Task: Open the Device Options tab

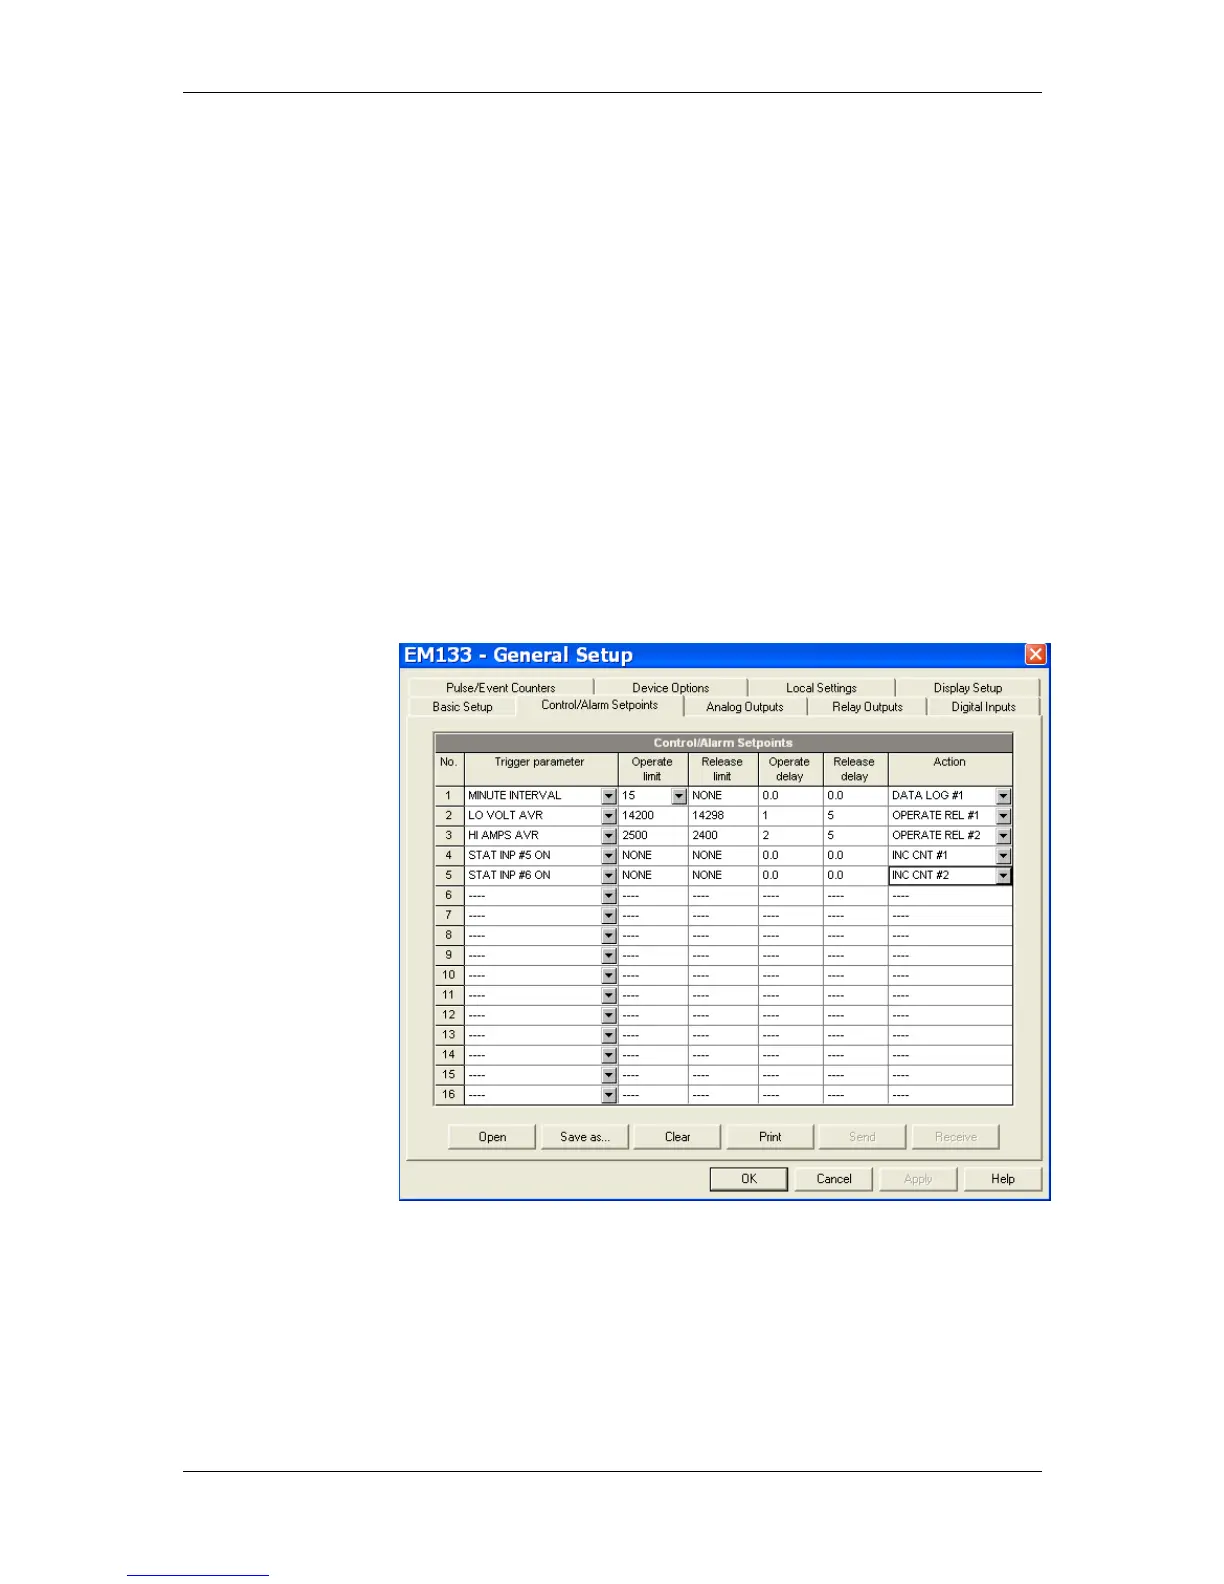Action: (670, 688)
